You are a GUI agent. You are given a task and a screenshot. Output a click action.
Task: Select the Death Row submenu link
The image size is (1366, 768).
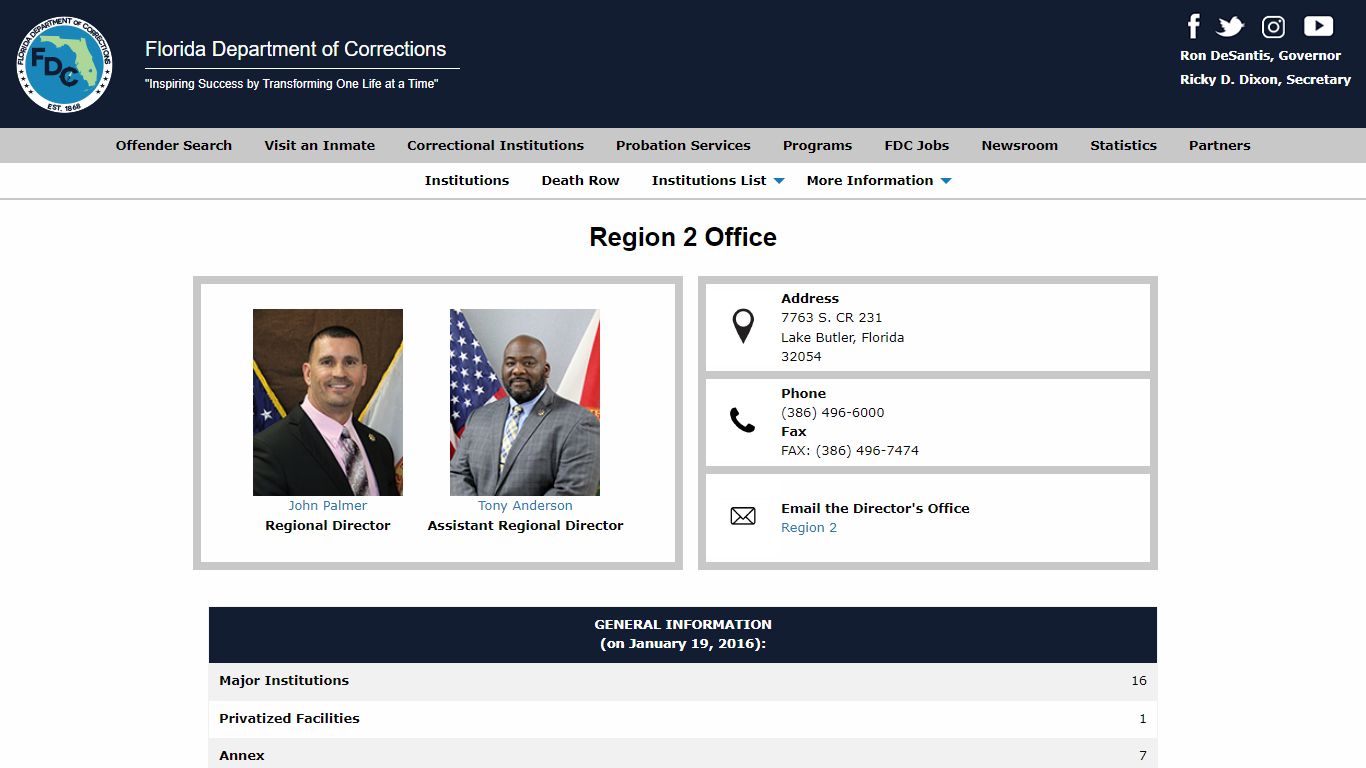tap(580, 180)
